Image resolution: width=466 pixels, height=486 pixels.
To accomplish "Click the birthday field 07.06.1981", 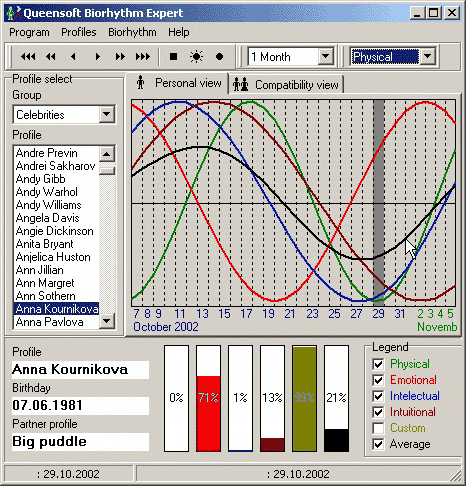I will [x=80, y=406].
